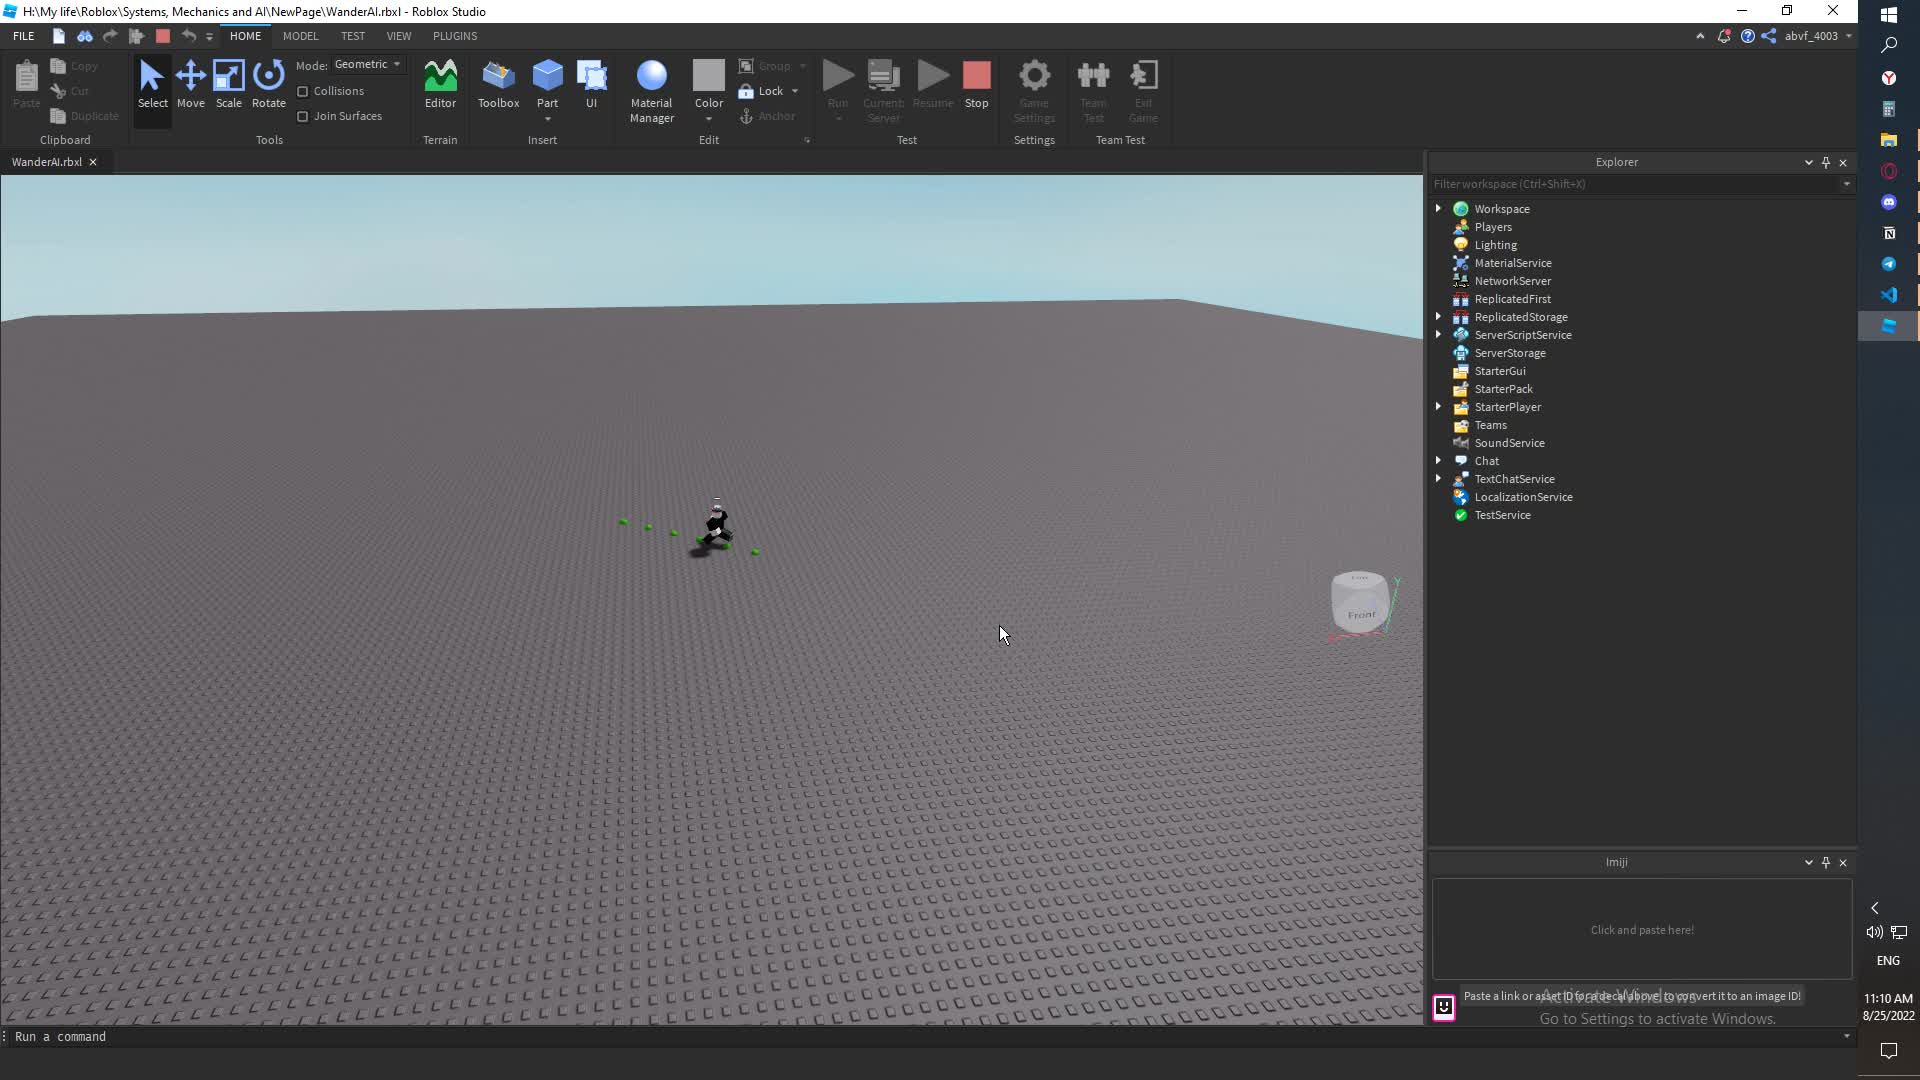Click the Lock tool icon
The width and height of the screenshot is (1920, 1080).
[x=746, y=91]
